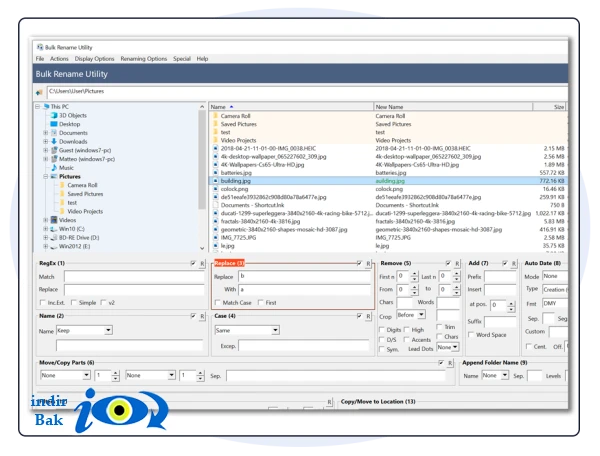Enable the Match Case checkbox
Viewport: 600px width, 456px height.
(x=217, y=303)
